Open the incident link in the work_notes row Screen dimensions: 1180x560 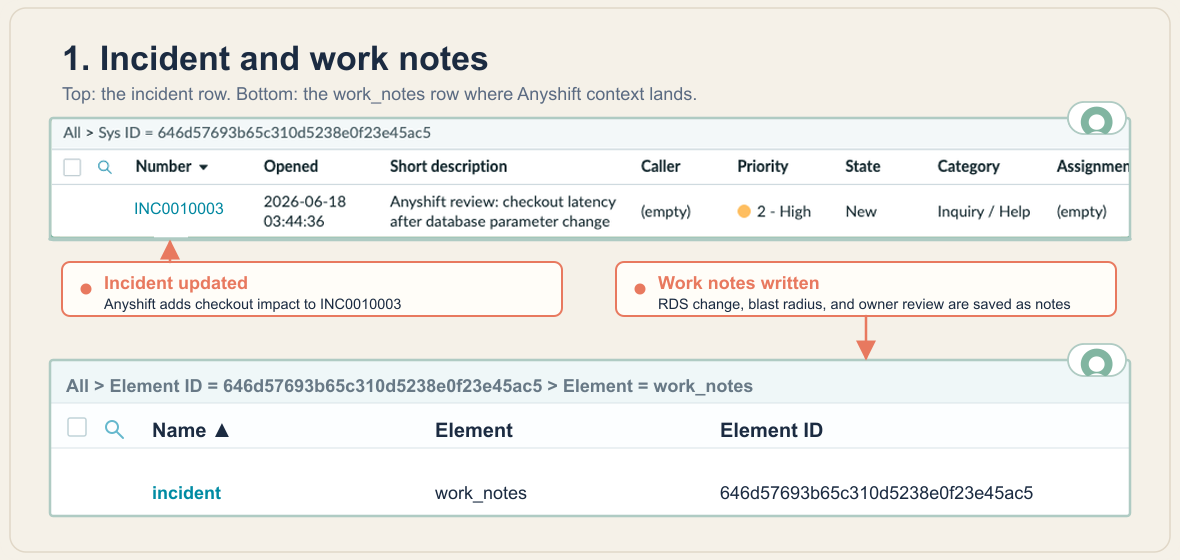point(187,493)
